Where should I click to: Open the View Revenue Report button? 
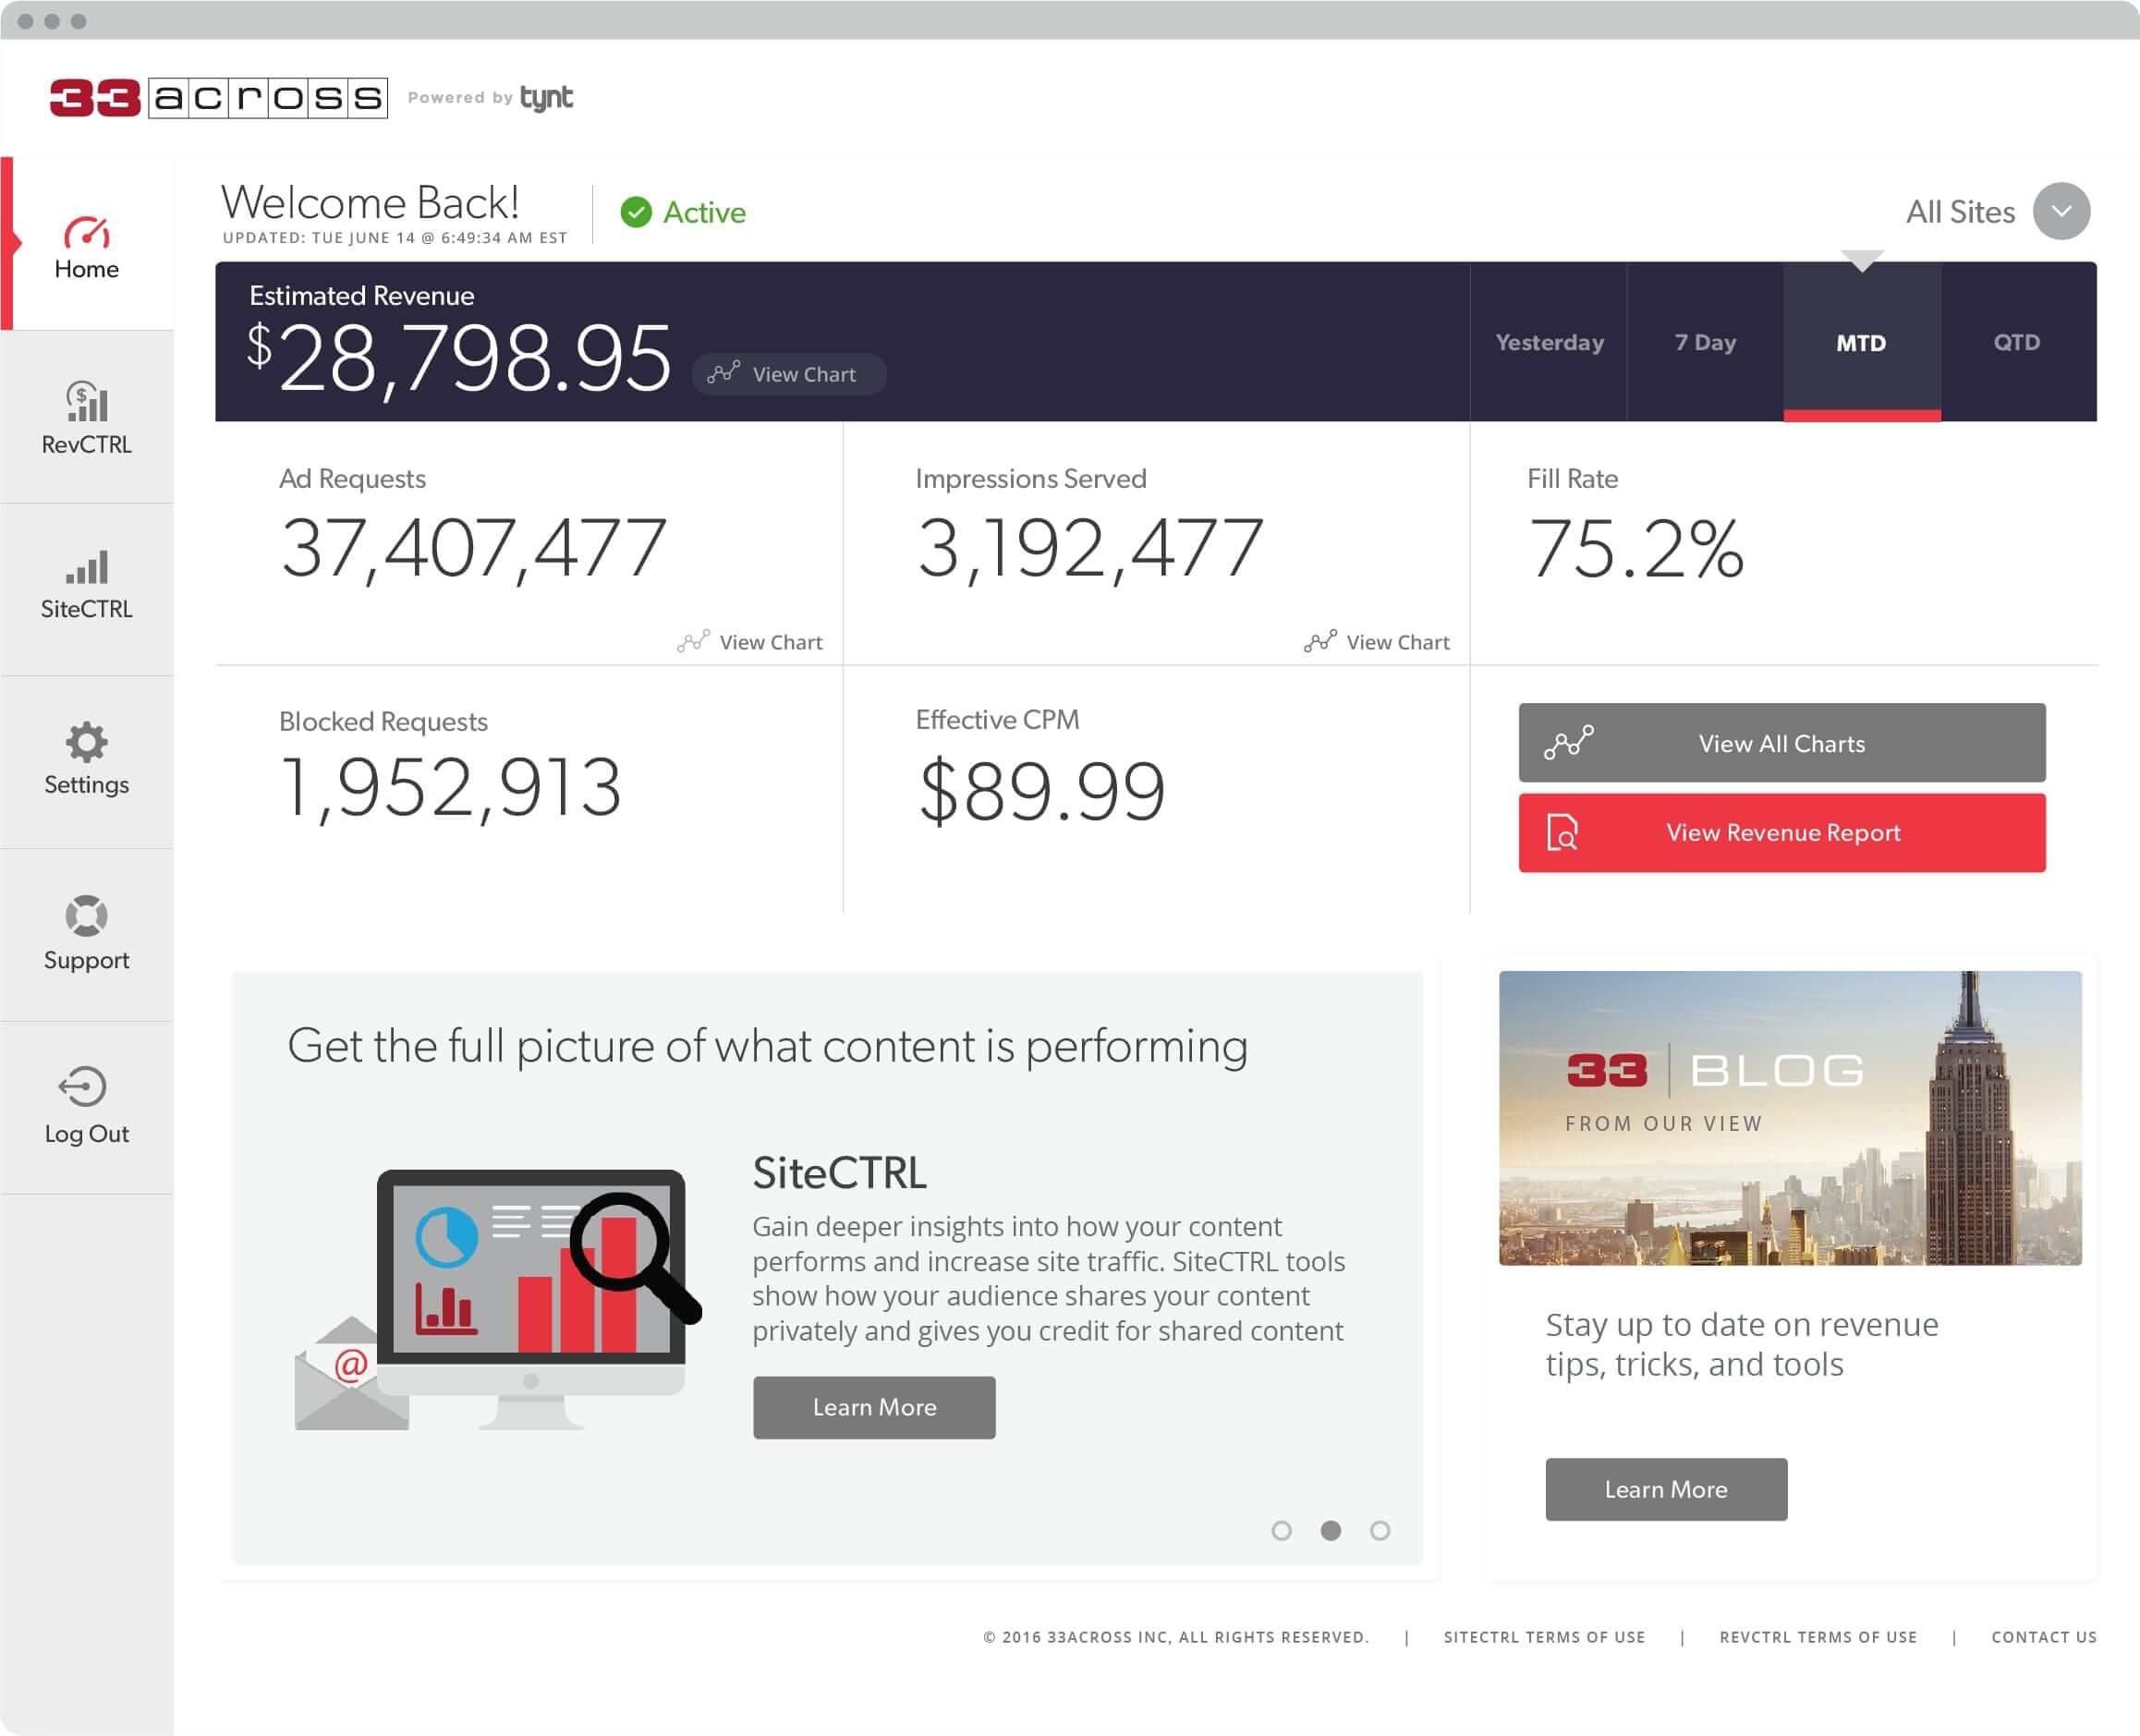tap(1782, 833)
